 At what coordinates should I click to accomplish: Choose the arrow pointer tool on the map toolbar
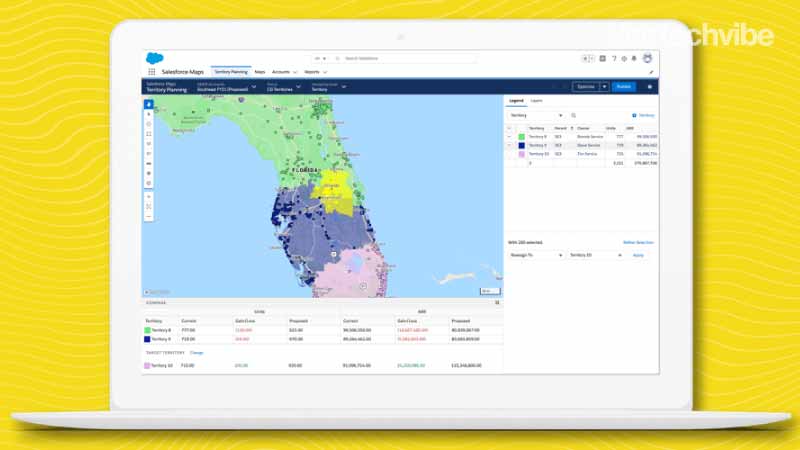148,114
